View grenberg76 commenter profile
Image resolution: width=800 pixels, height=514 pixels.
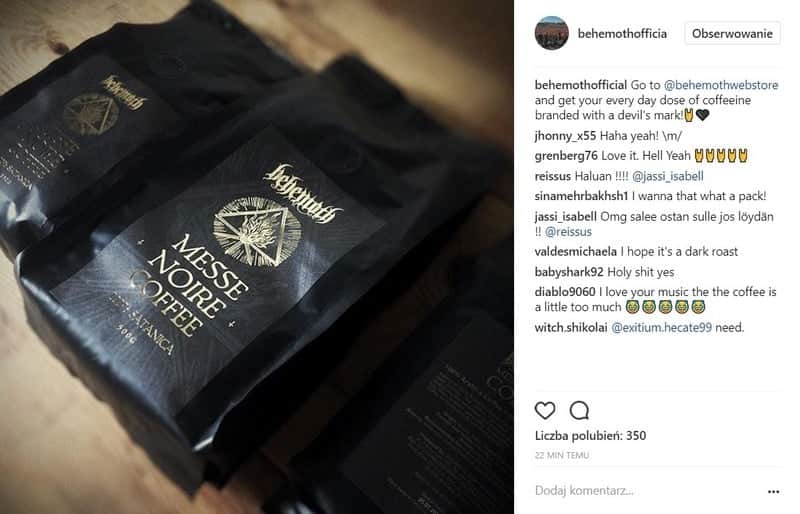point(566,156)
